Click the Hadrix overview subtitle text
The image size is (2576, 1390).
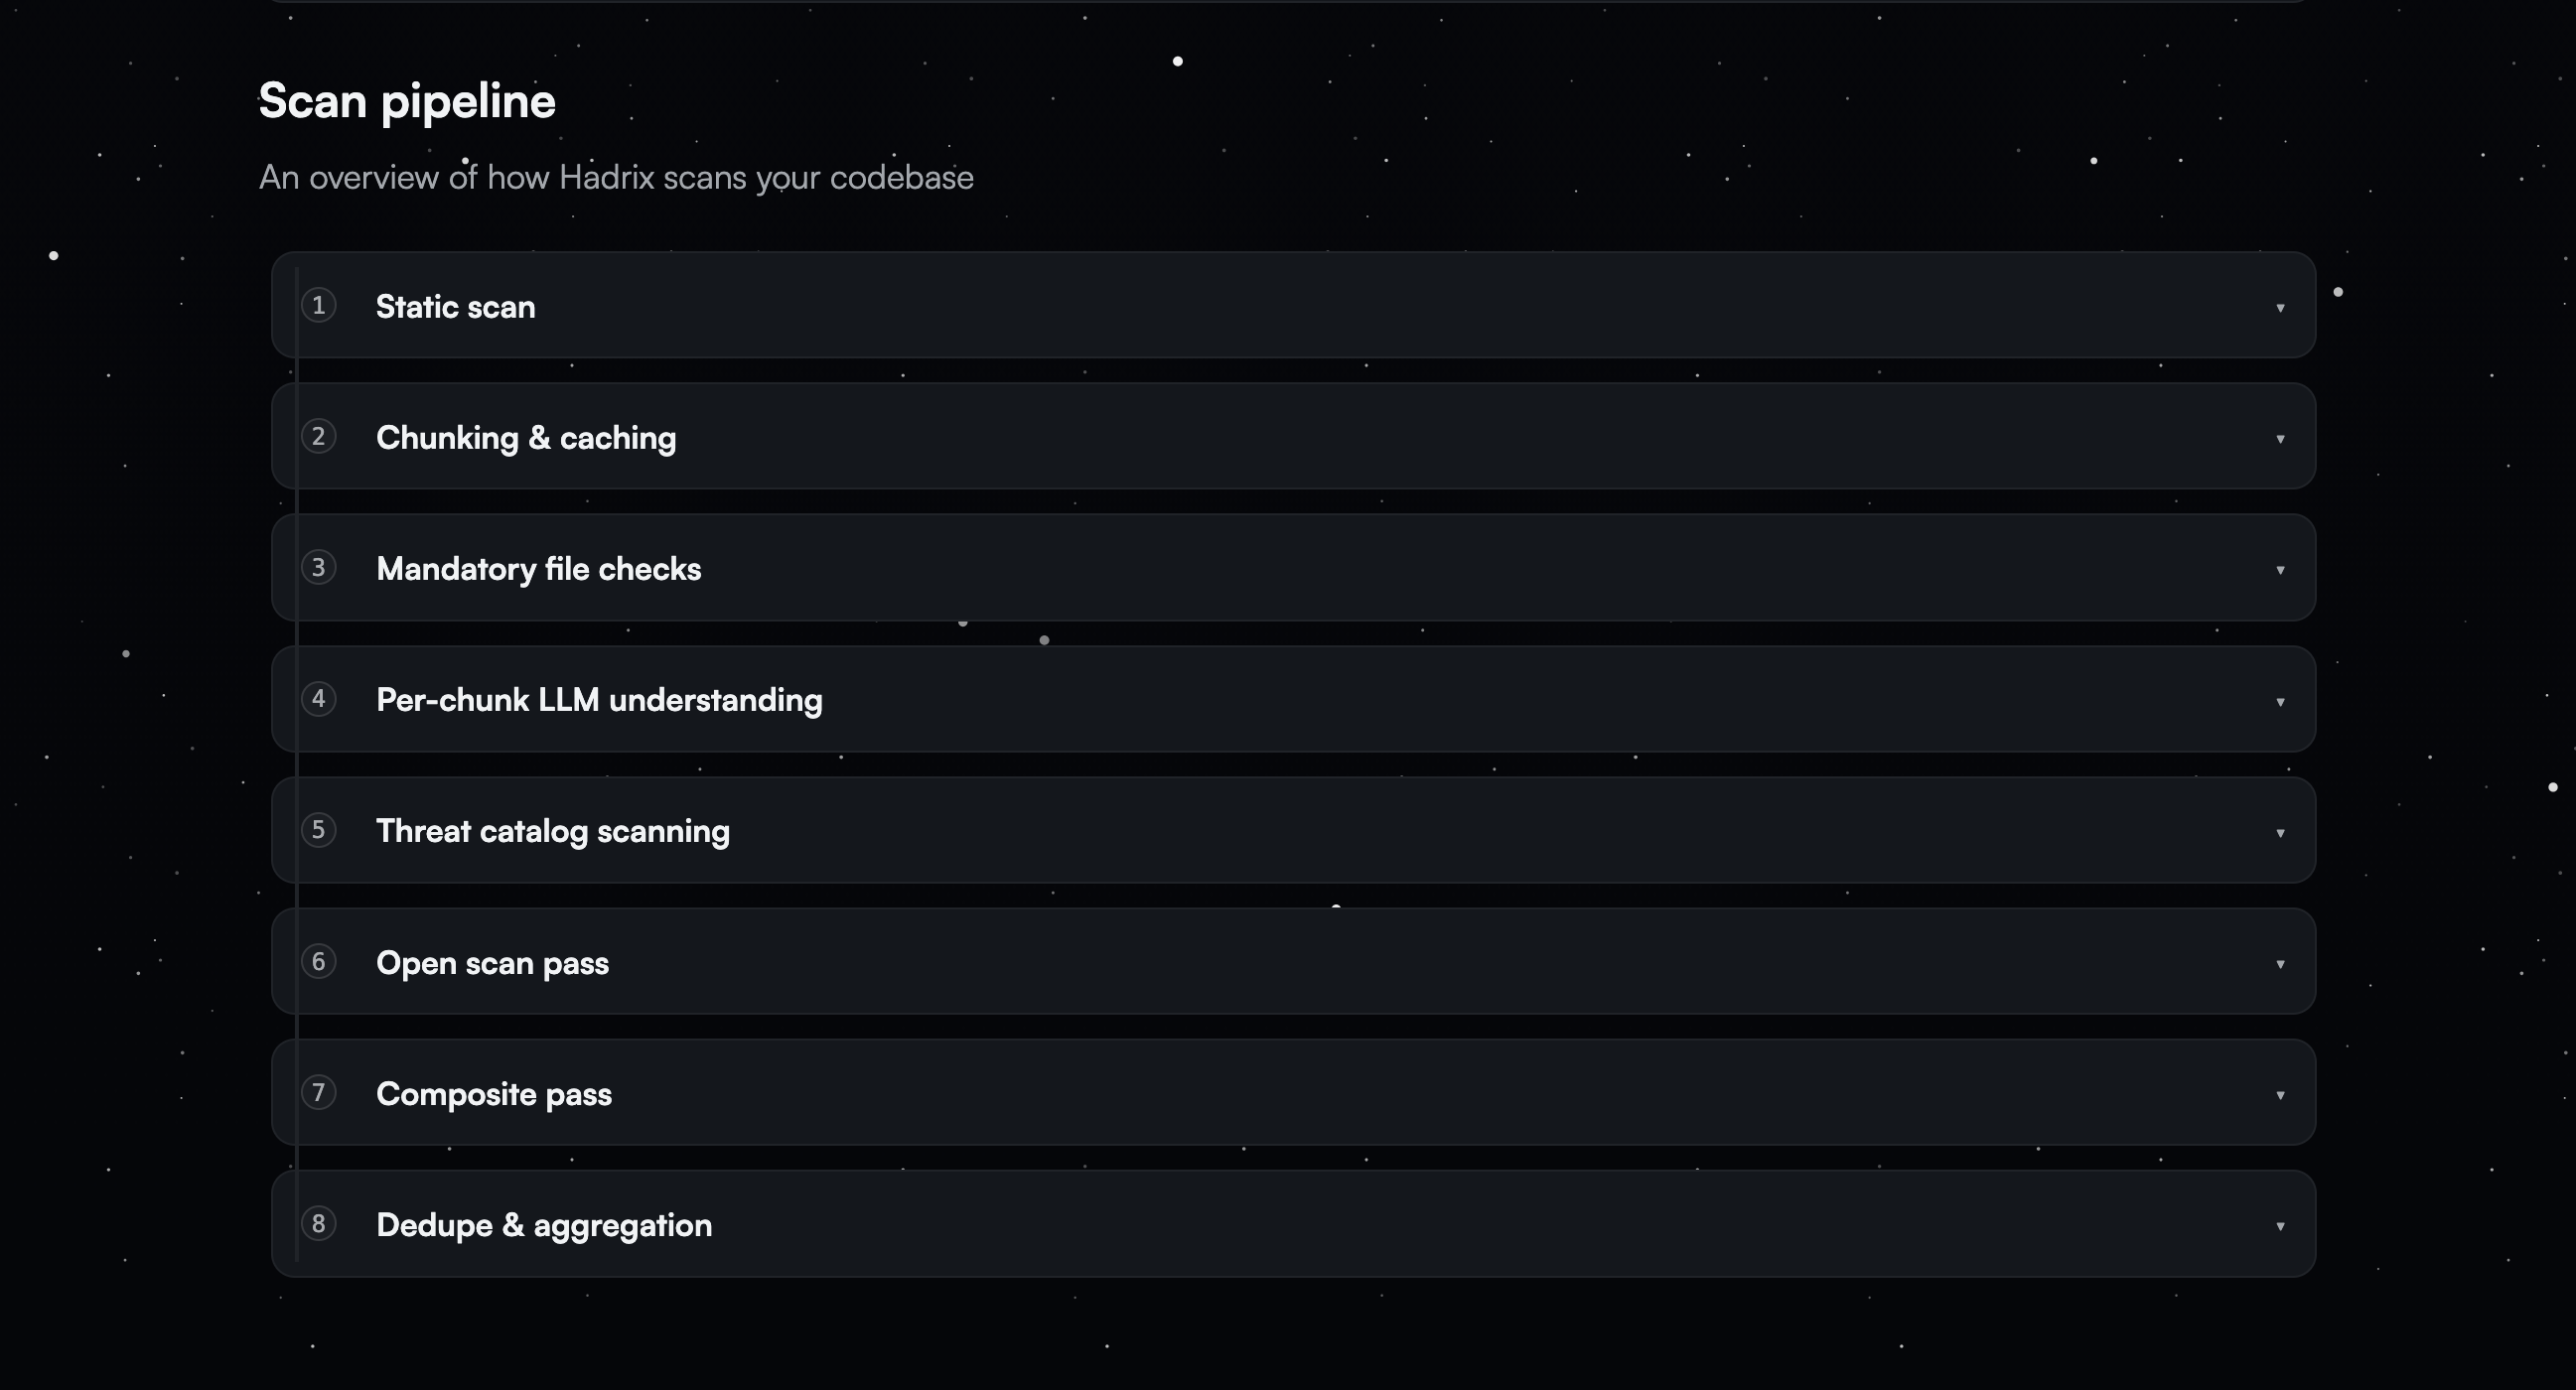617,177
